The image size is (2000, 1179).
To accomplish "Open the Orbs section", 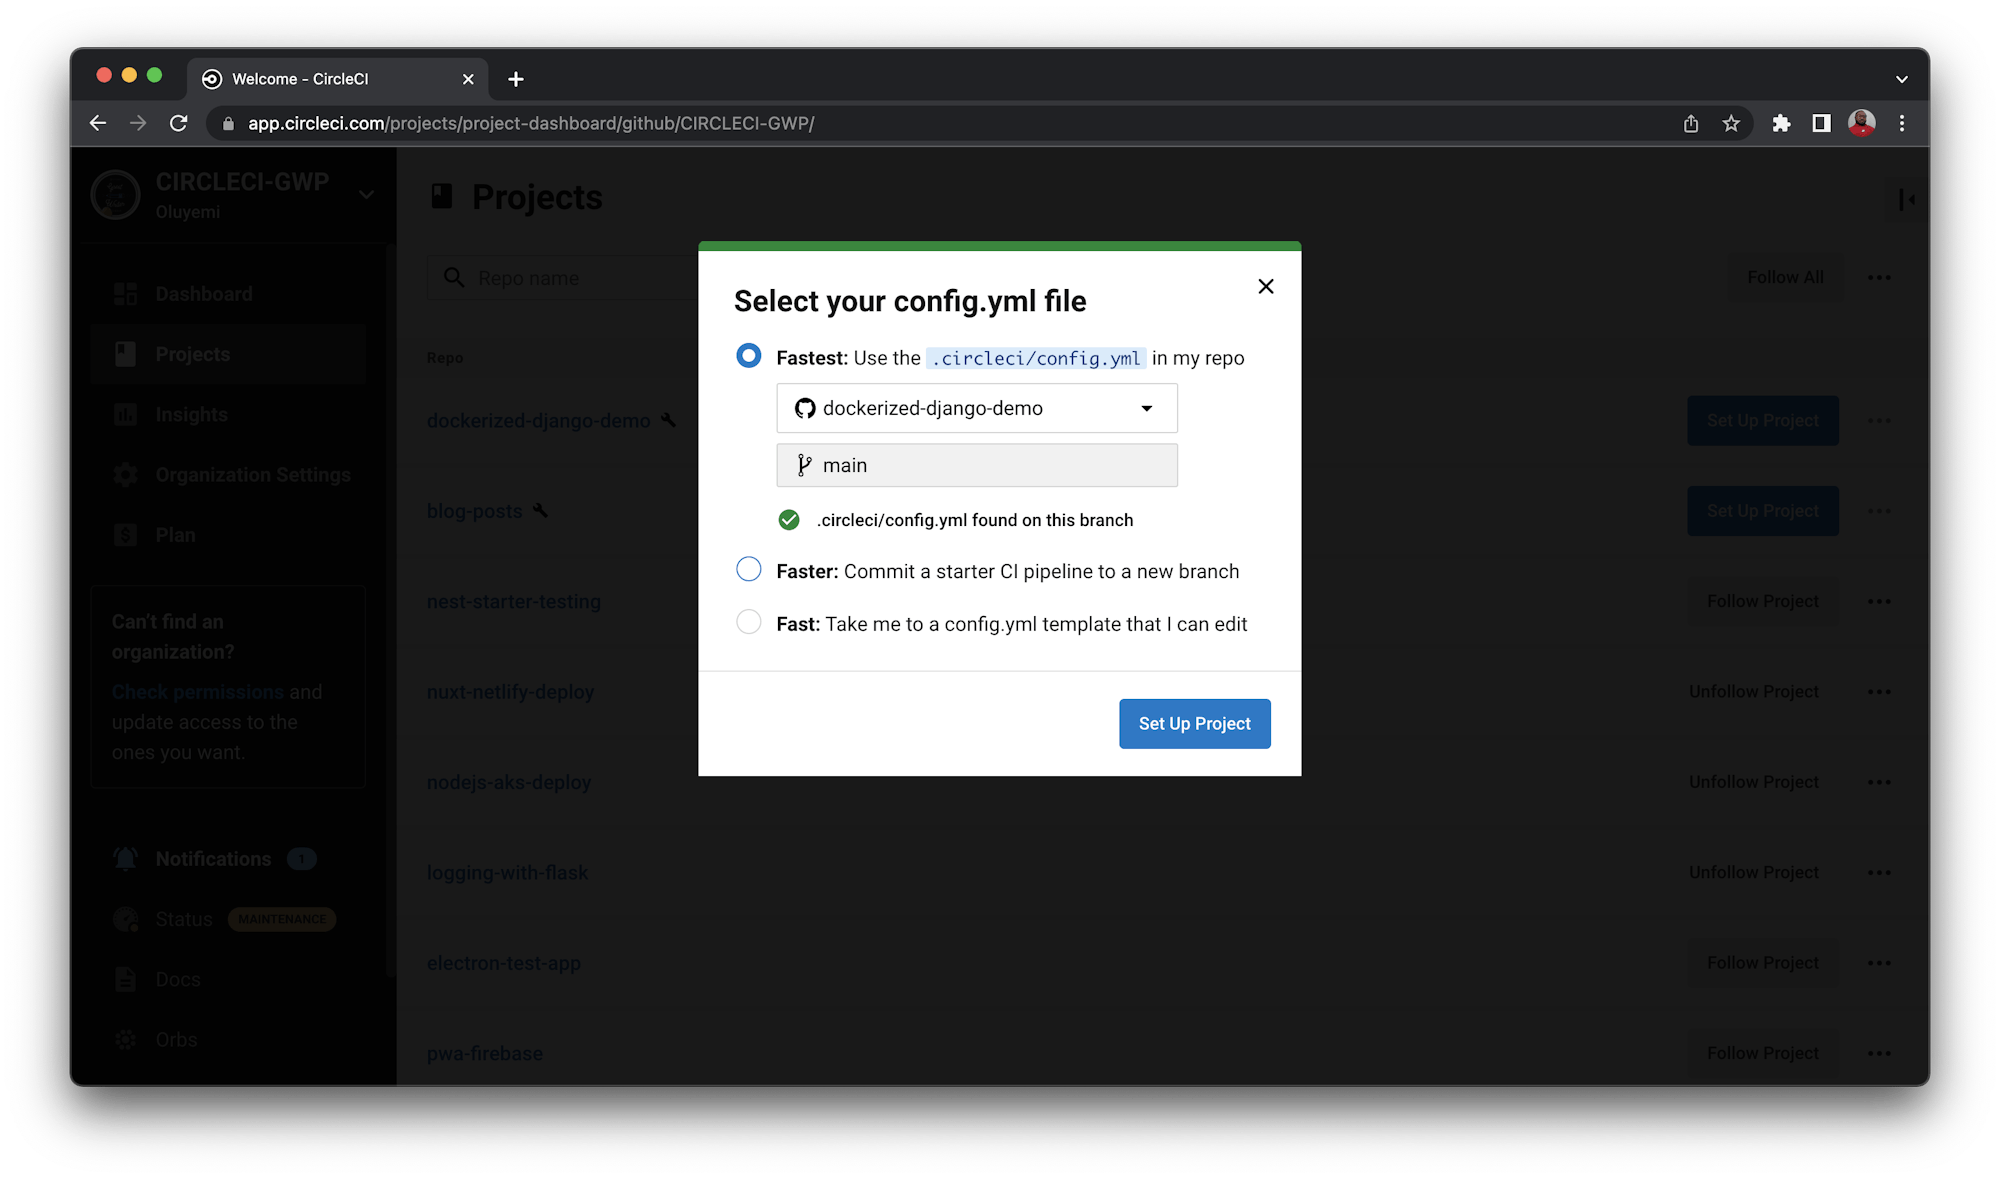I will (178, 1039).
